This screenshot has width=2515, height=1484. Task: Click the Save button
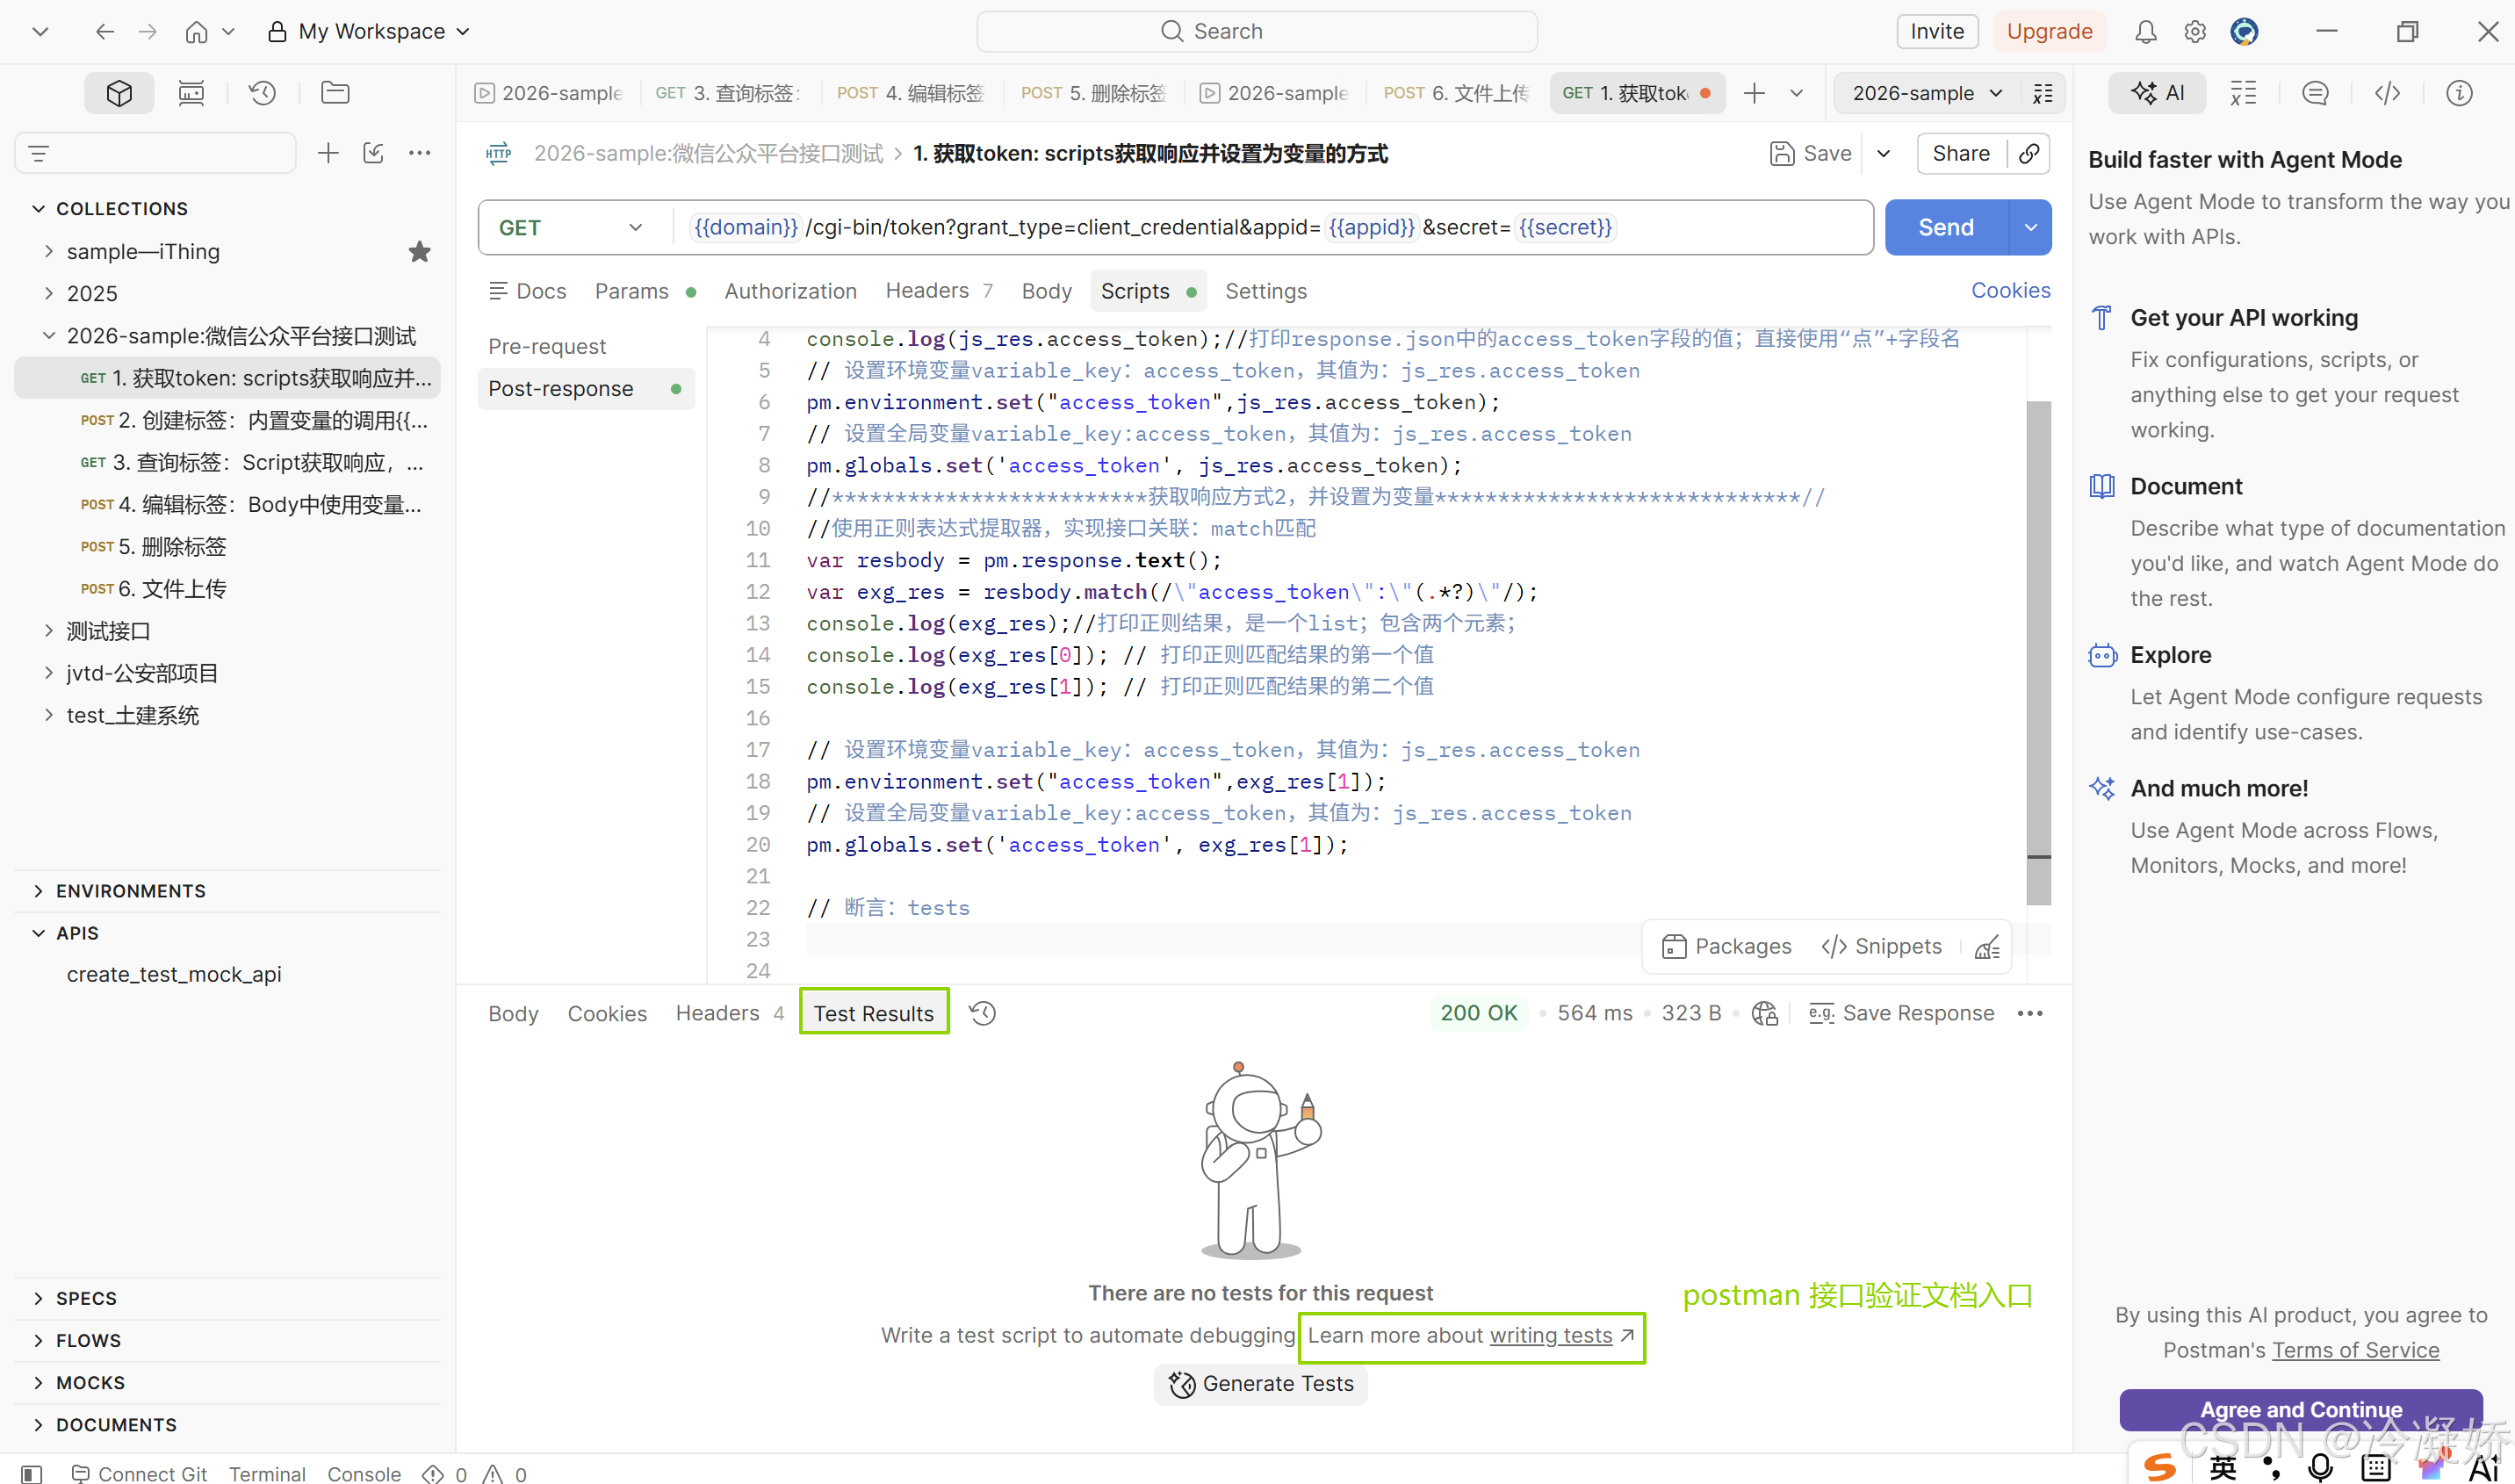(1810, 153)
